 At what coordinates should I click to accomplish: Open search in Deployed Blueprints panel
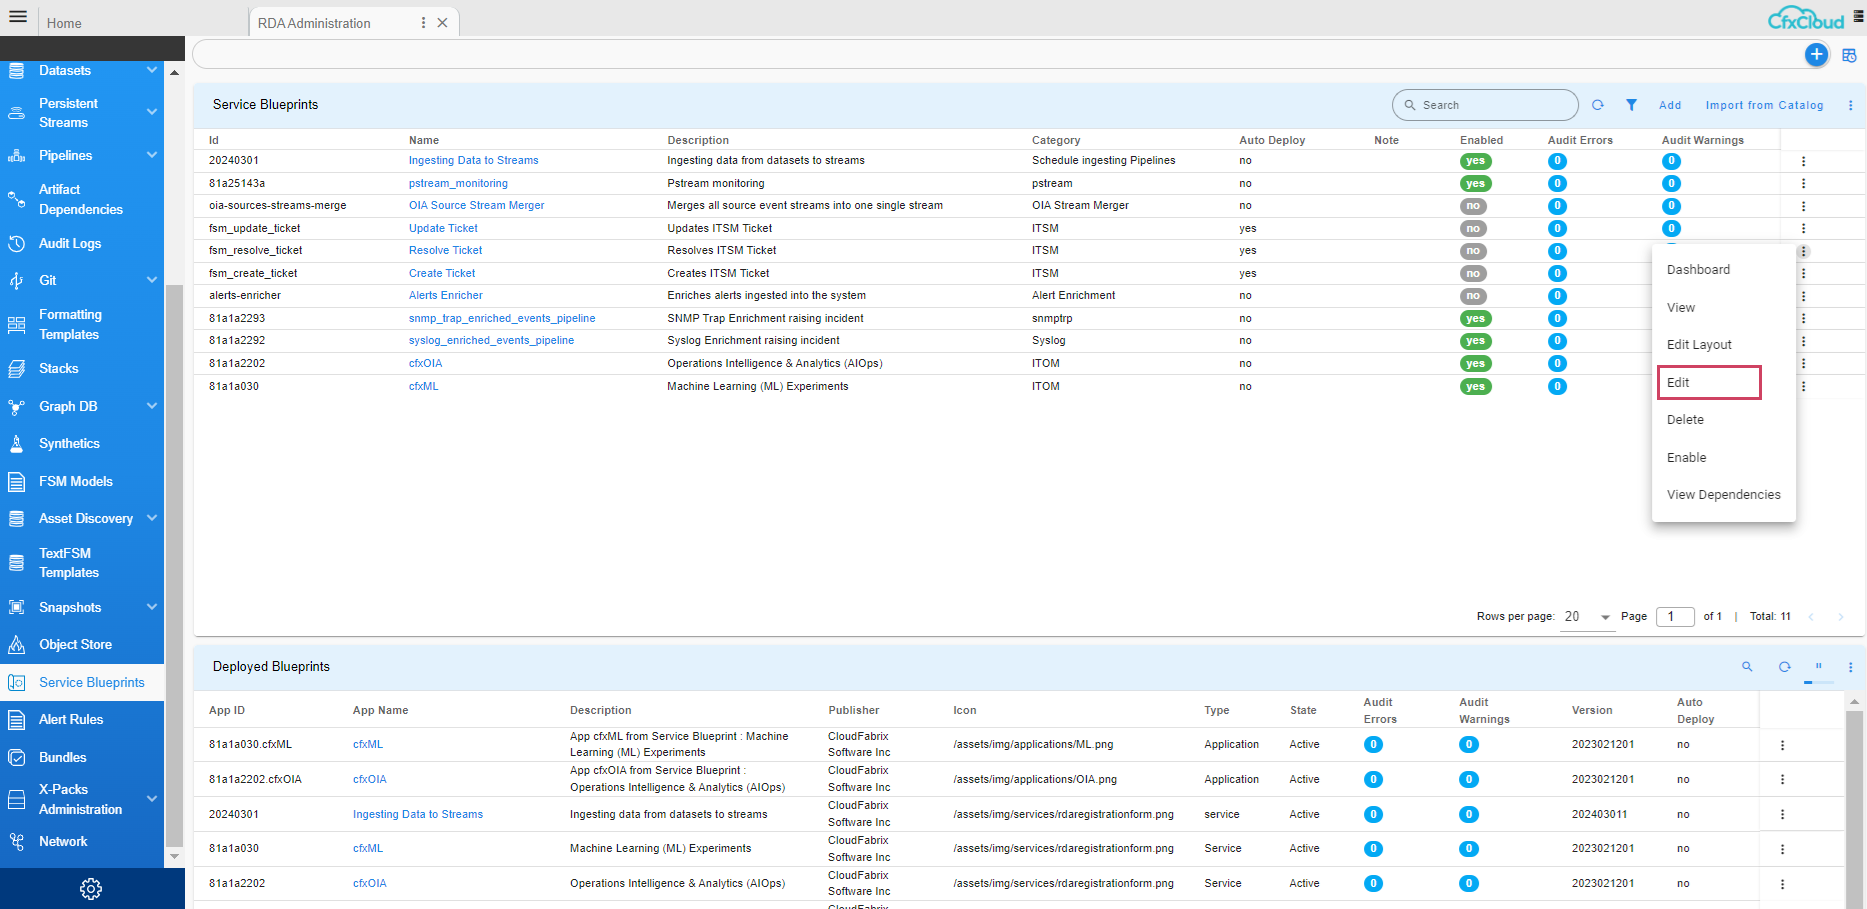(x=1747, y=667)
